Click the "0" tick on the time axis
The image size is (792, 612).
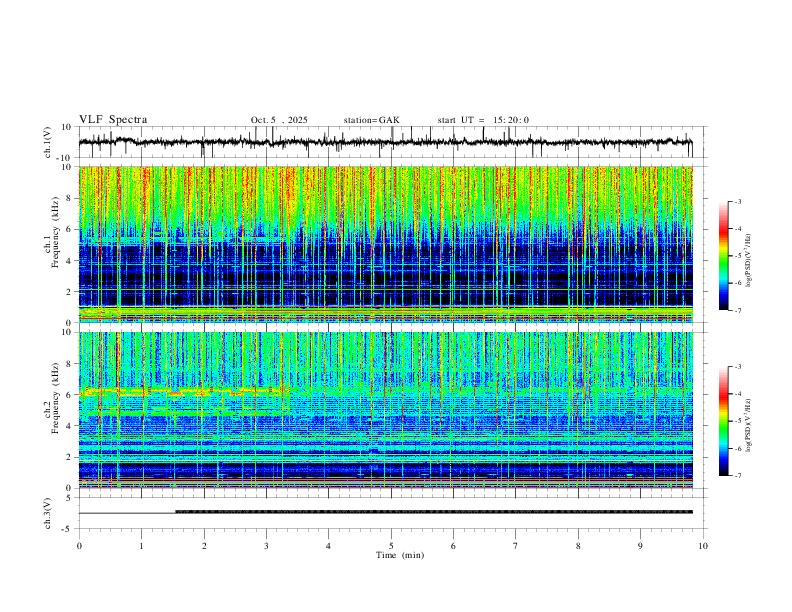click(79, 546)
